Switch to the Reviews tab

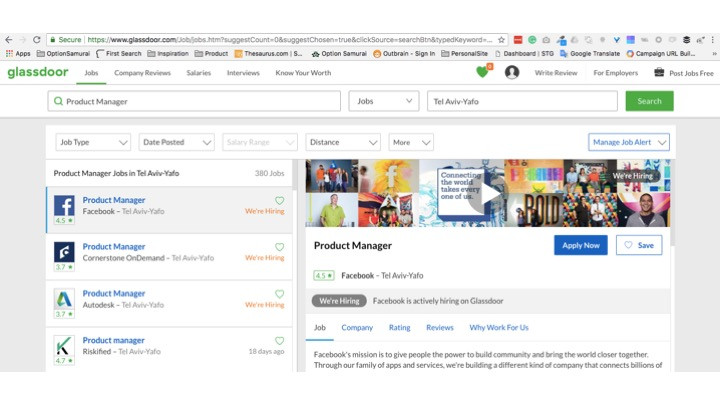pos(439,327)
